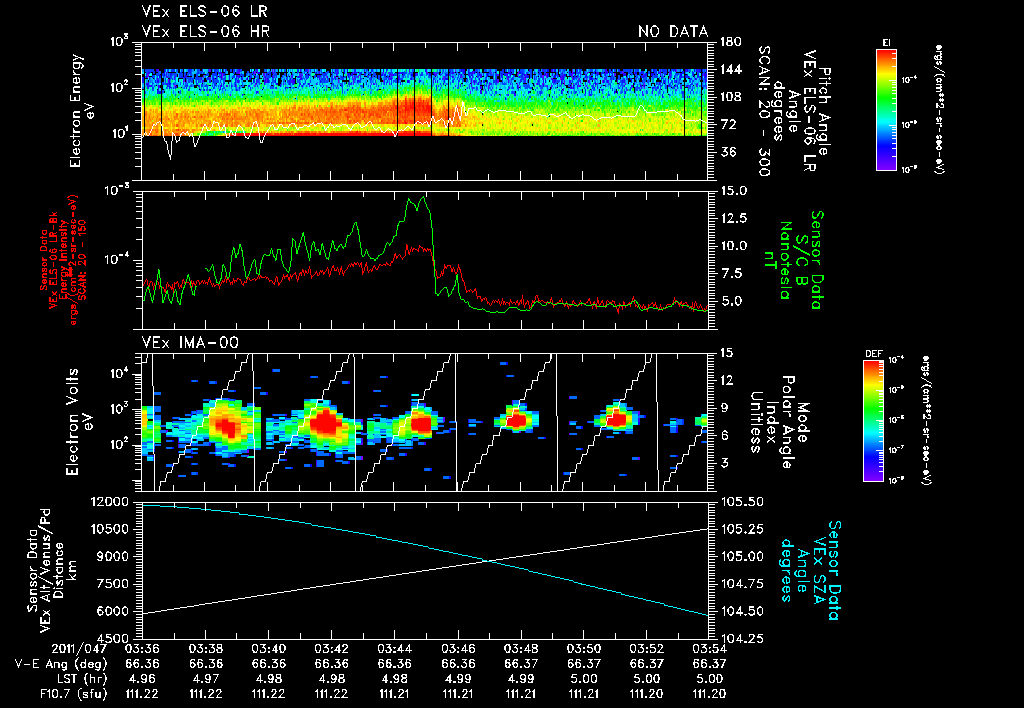
Task: Click the 03:44 time tick label
Action: coord(394,649)
